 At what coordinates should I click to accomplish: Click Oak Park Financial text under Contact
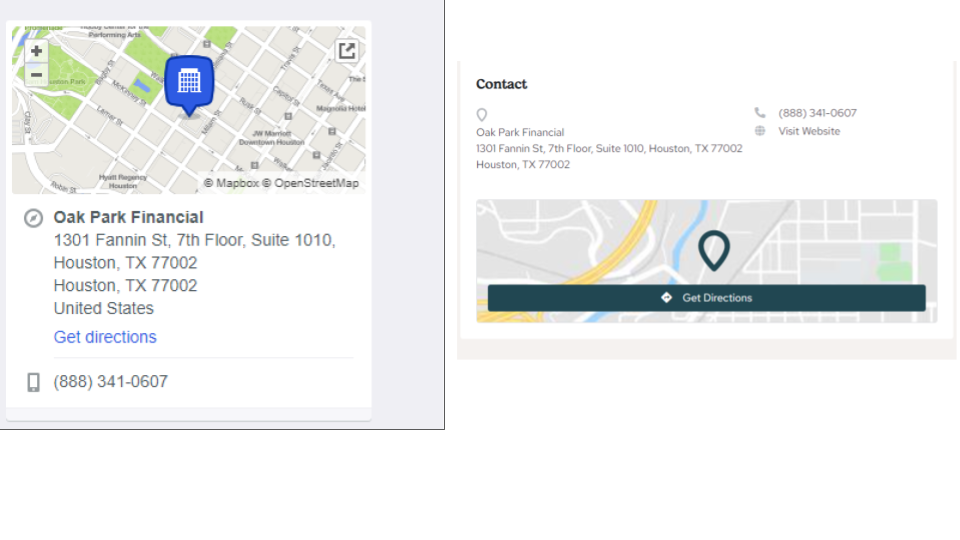pos(520,132)
